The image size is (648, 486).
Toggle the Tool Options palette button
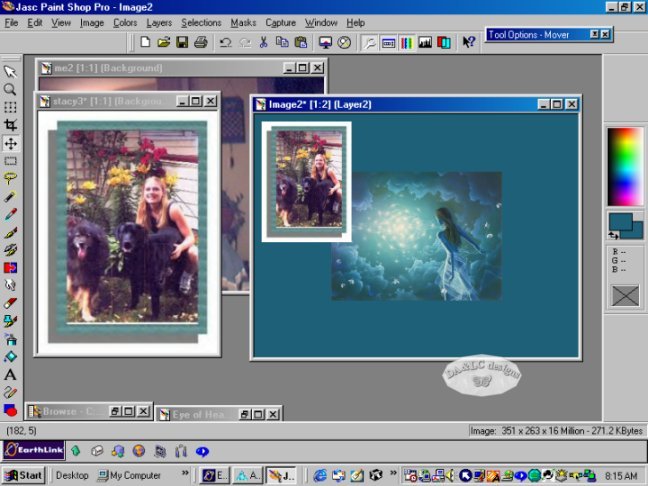pyautogui.click(x=388, y=42)
